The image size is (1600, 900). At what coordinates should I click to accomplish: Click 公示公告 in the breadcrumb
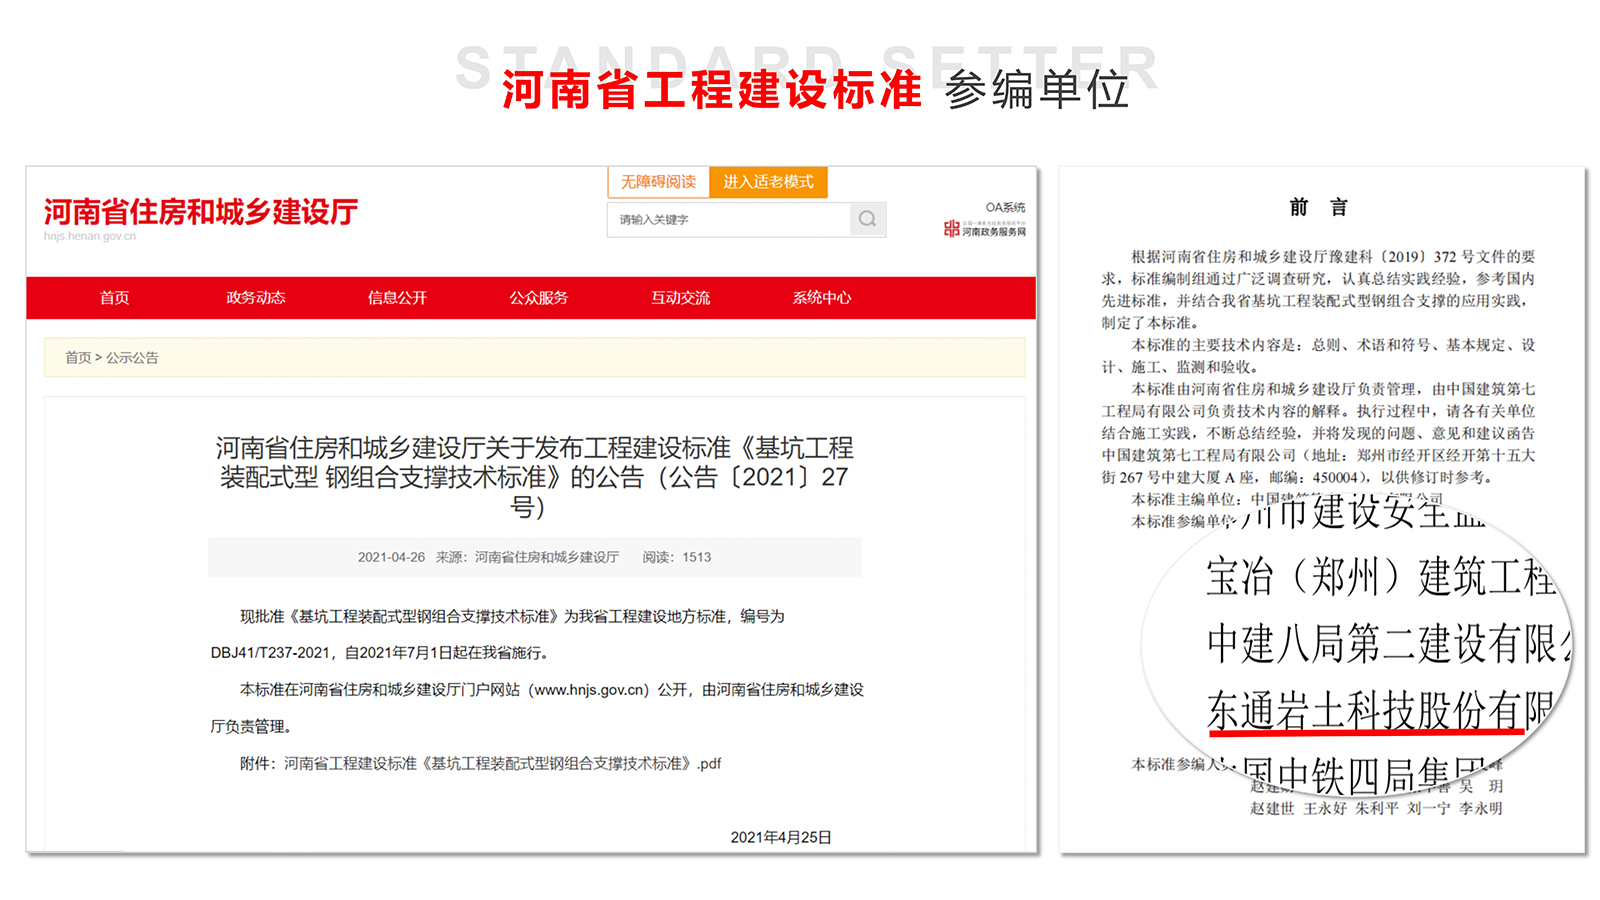132,357
